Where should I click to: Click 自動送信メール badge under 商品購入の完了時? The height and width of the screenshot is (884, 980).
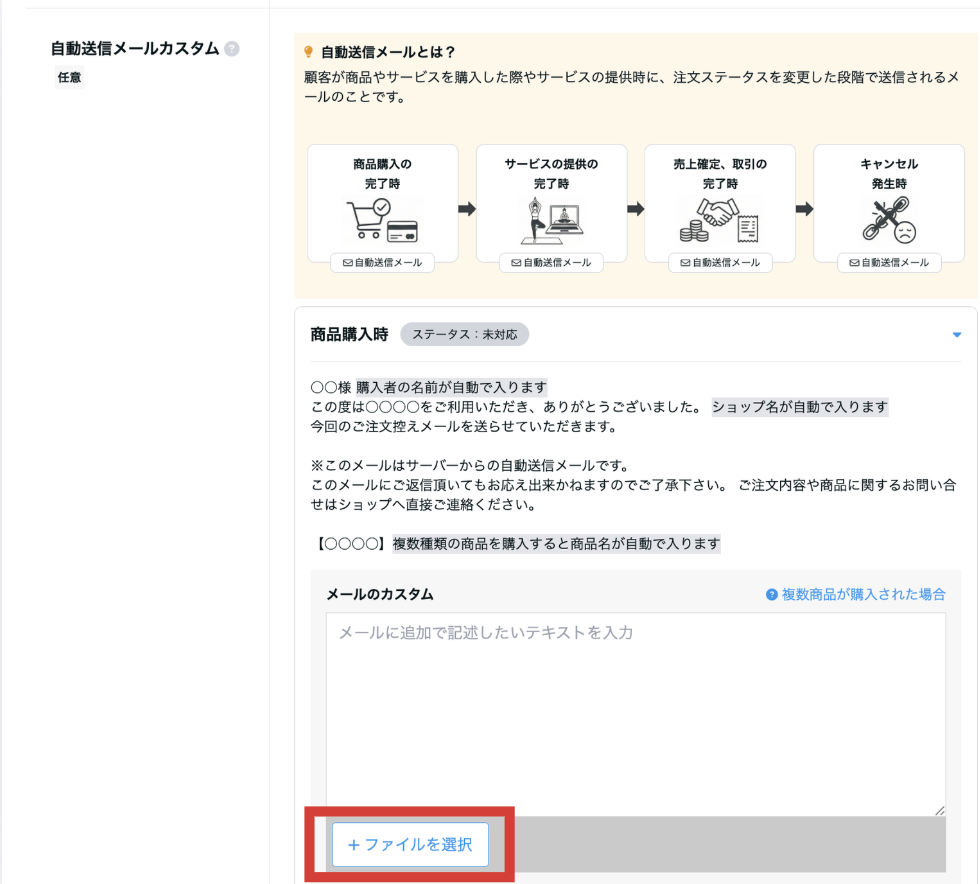tap(382, 263)
